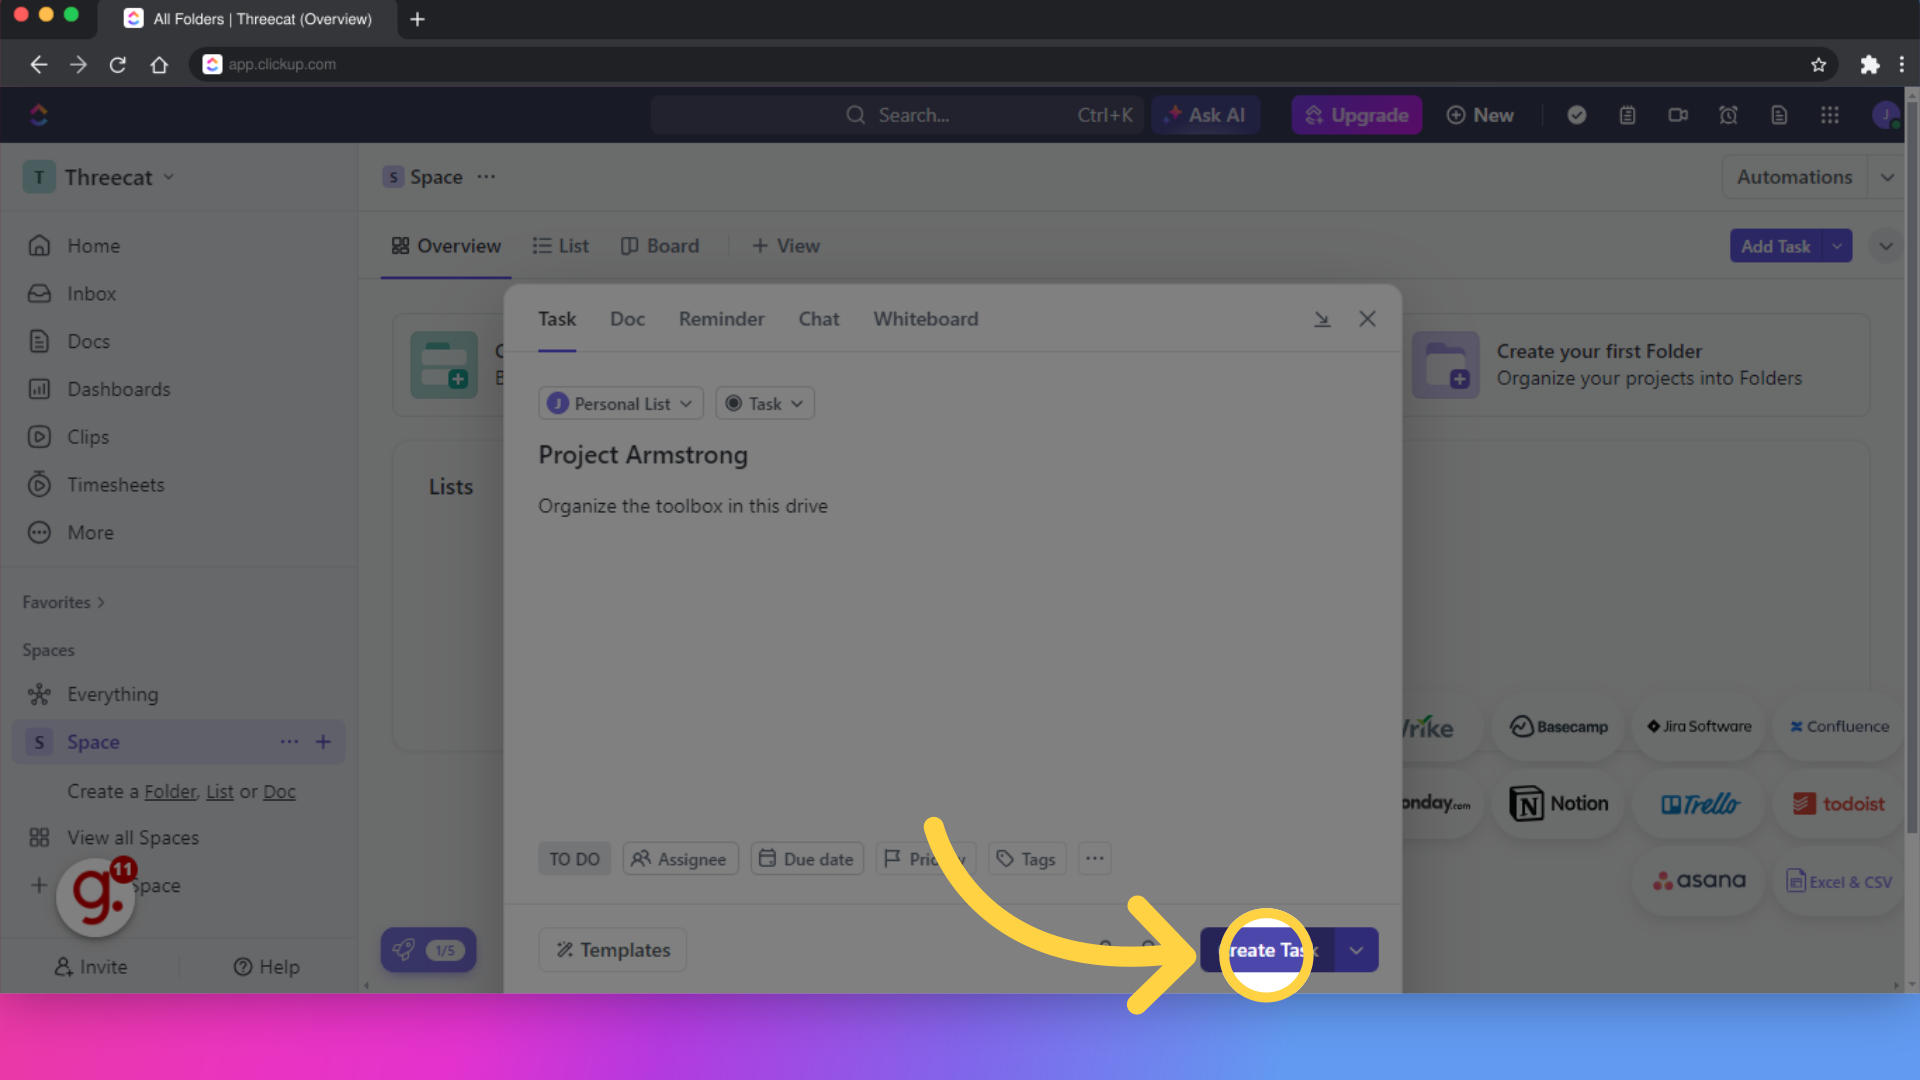Click the task title input field
1920x1080 pixels.
pos(642,454)
